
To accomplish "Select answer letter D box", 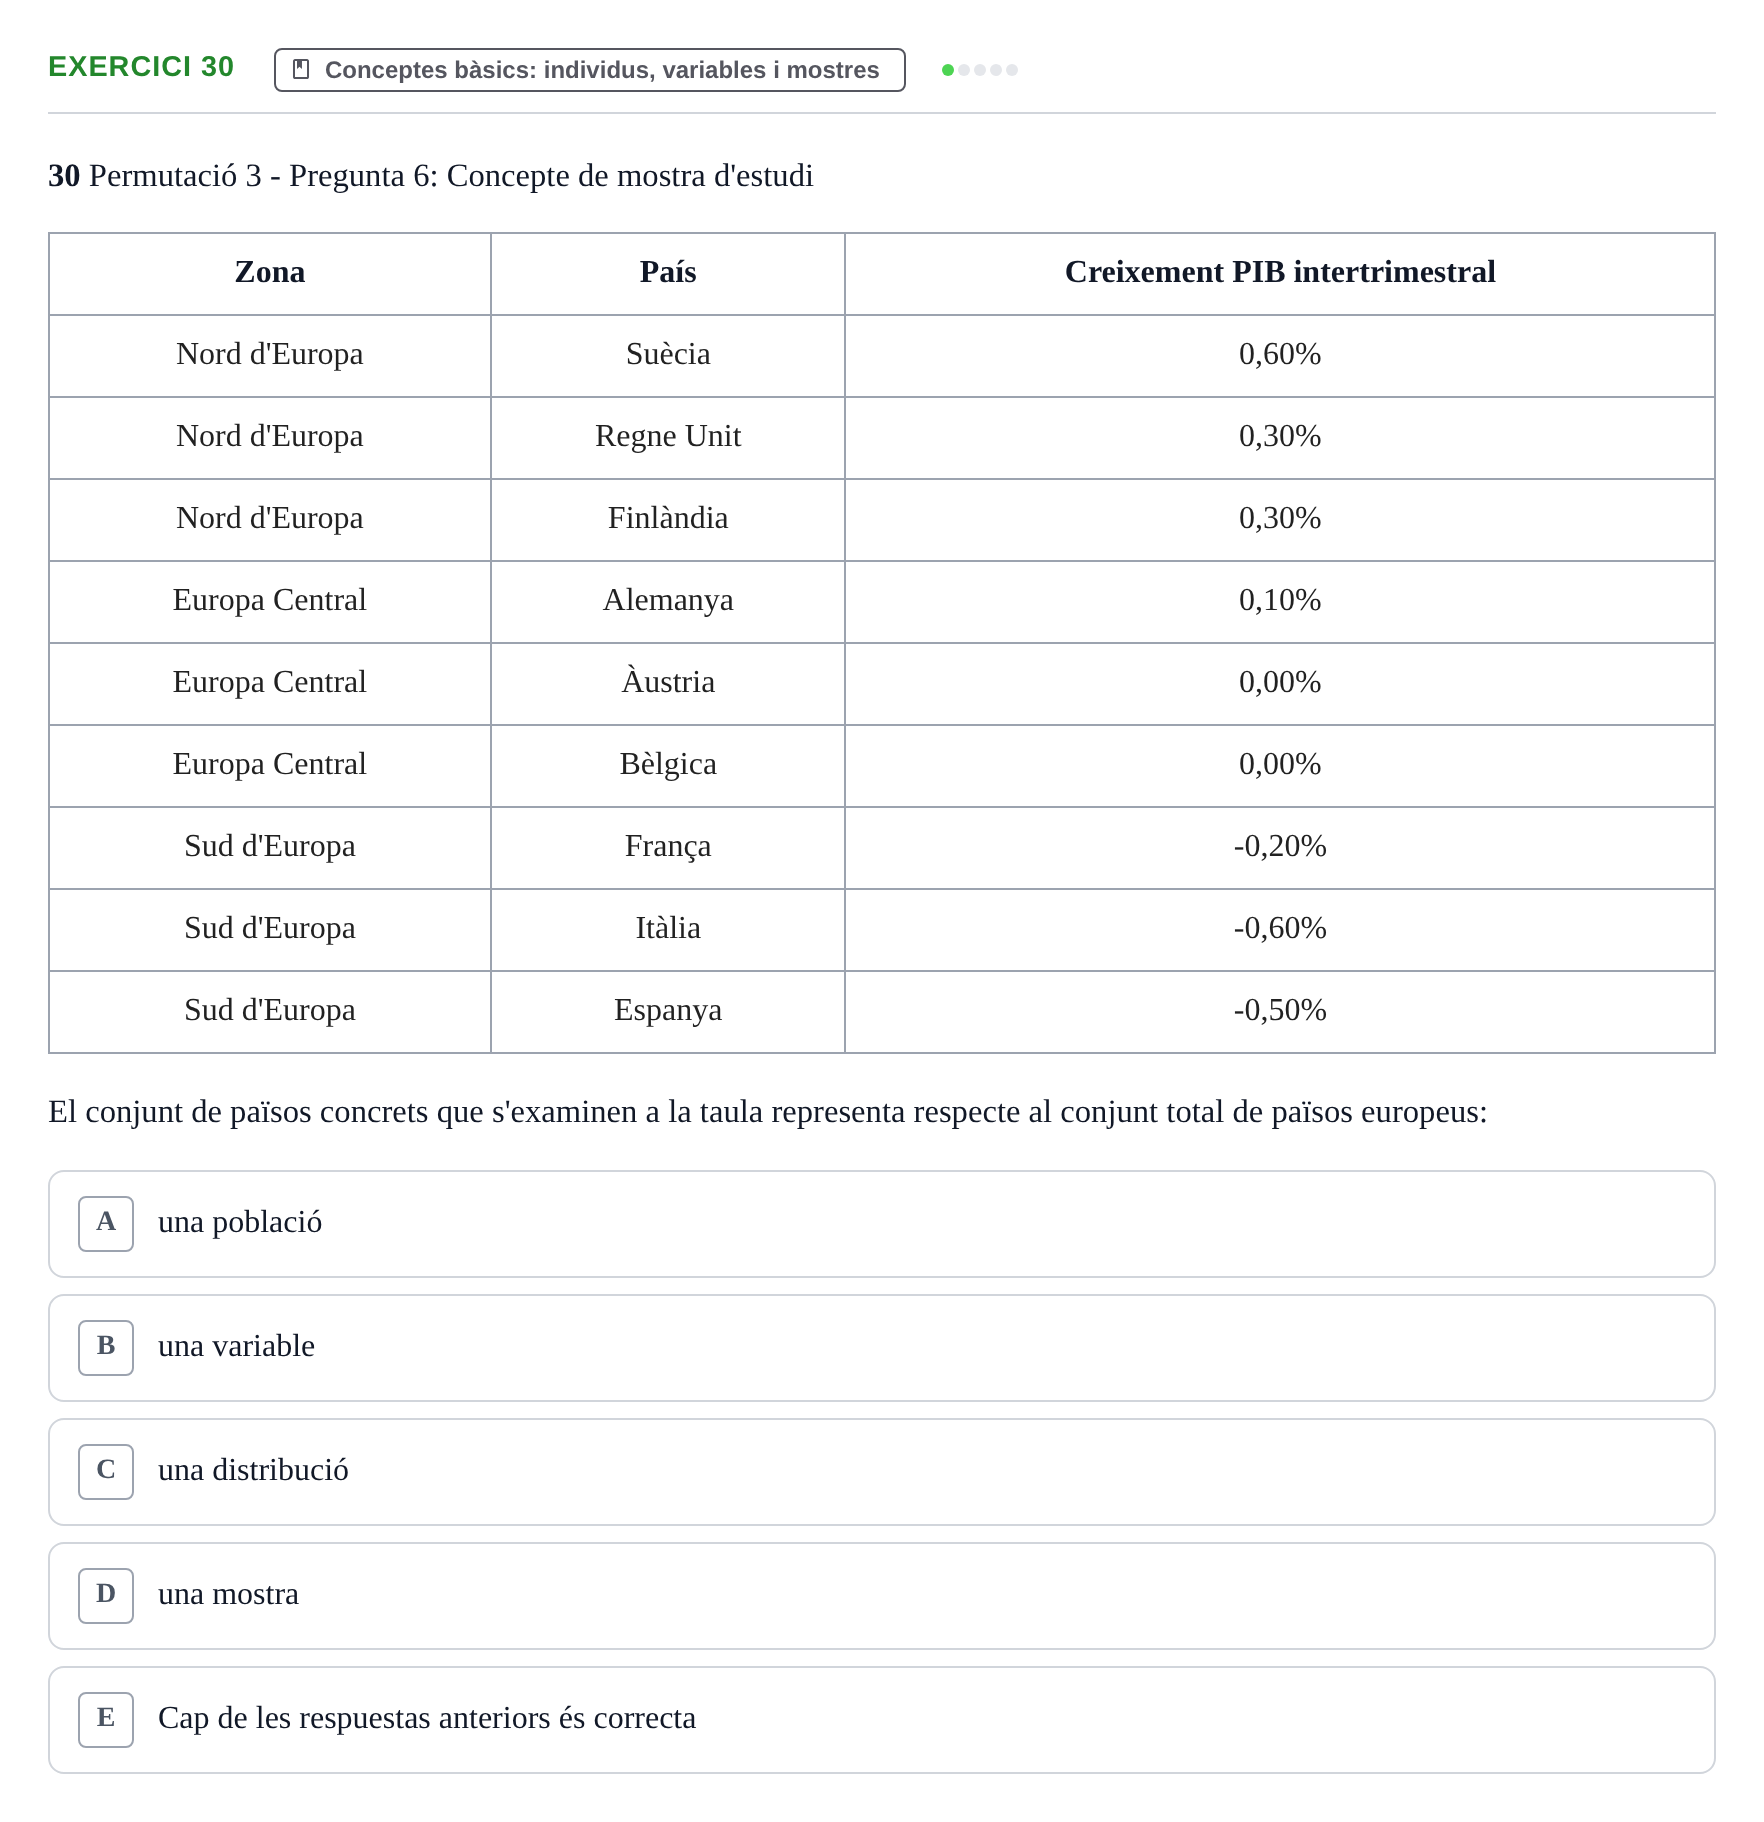I will 106,1595.
